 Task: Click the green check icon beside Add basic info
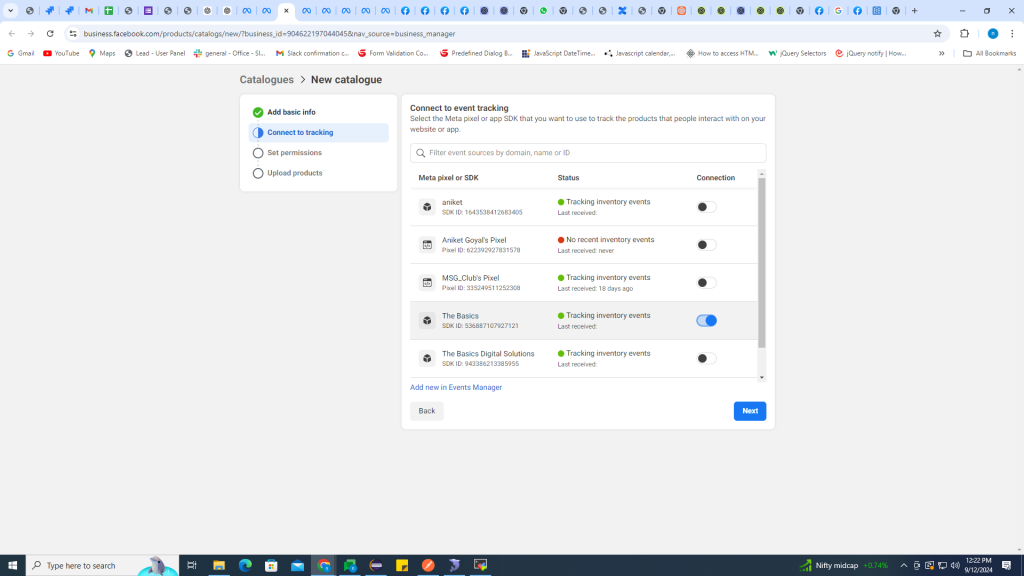[x=258, y=113]
